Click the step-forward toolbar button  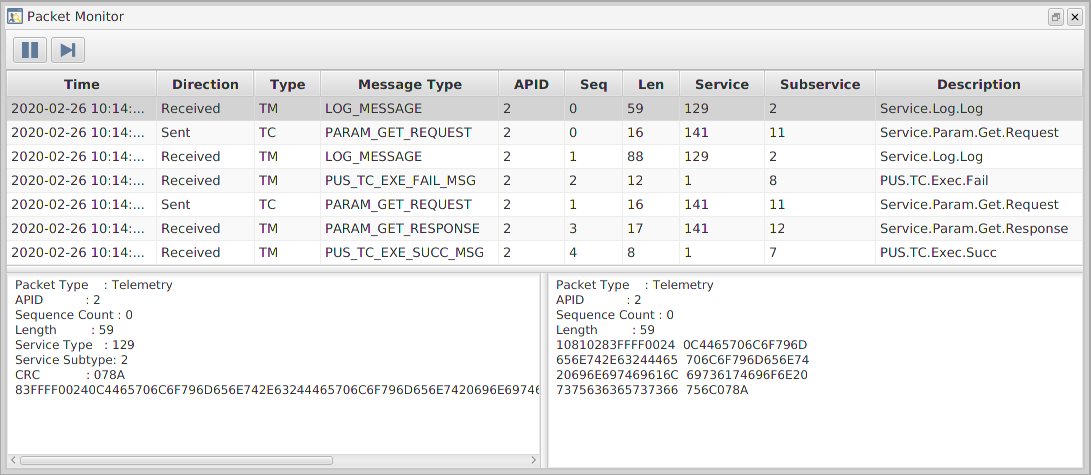(x=67, y=50)
